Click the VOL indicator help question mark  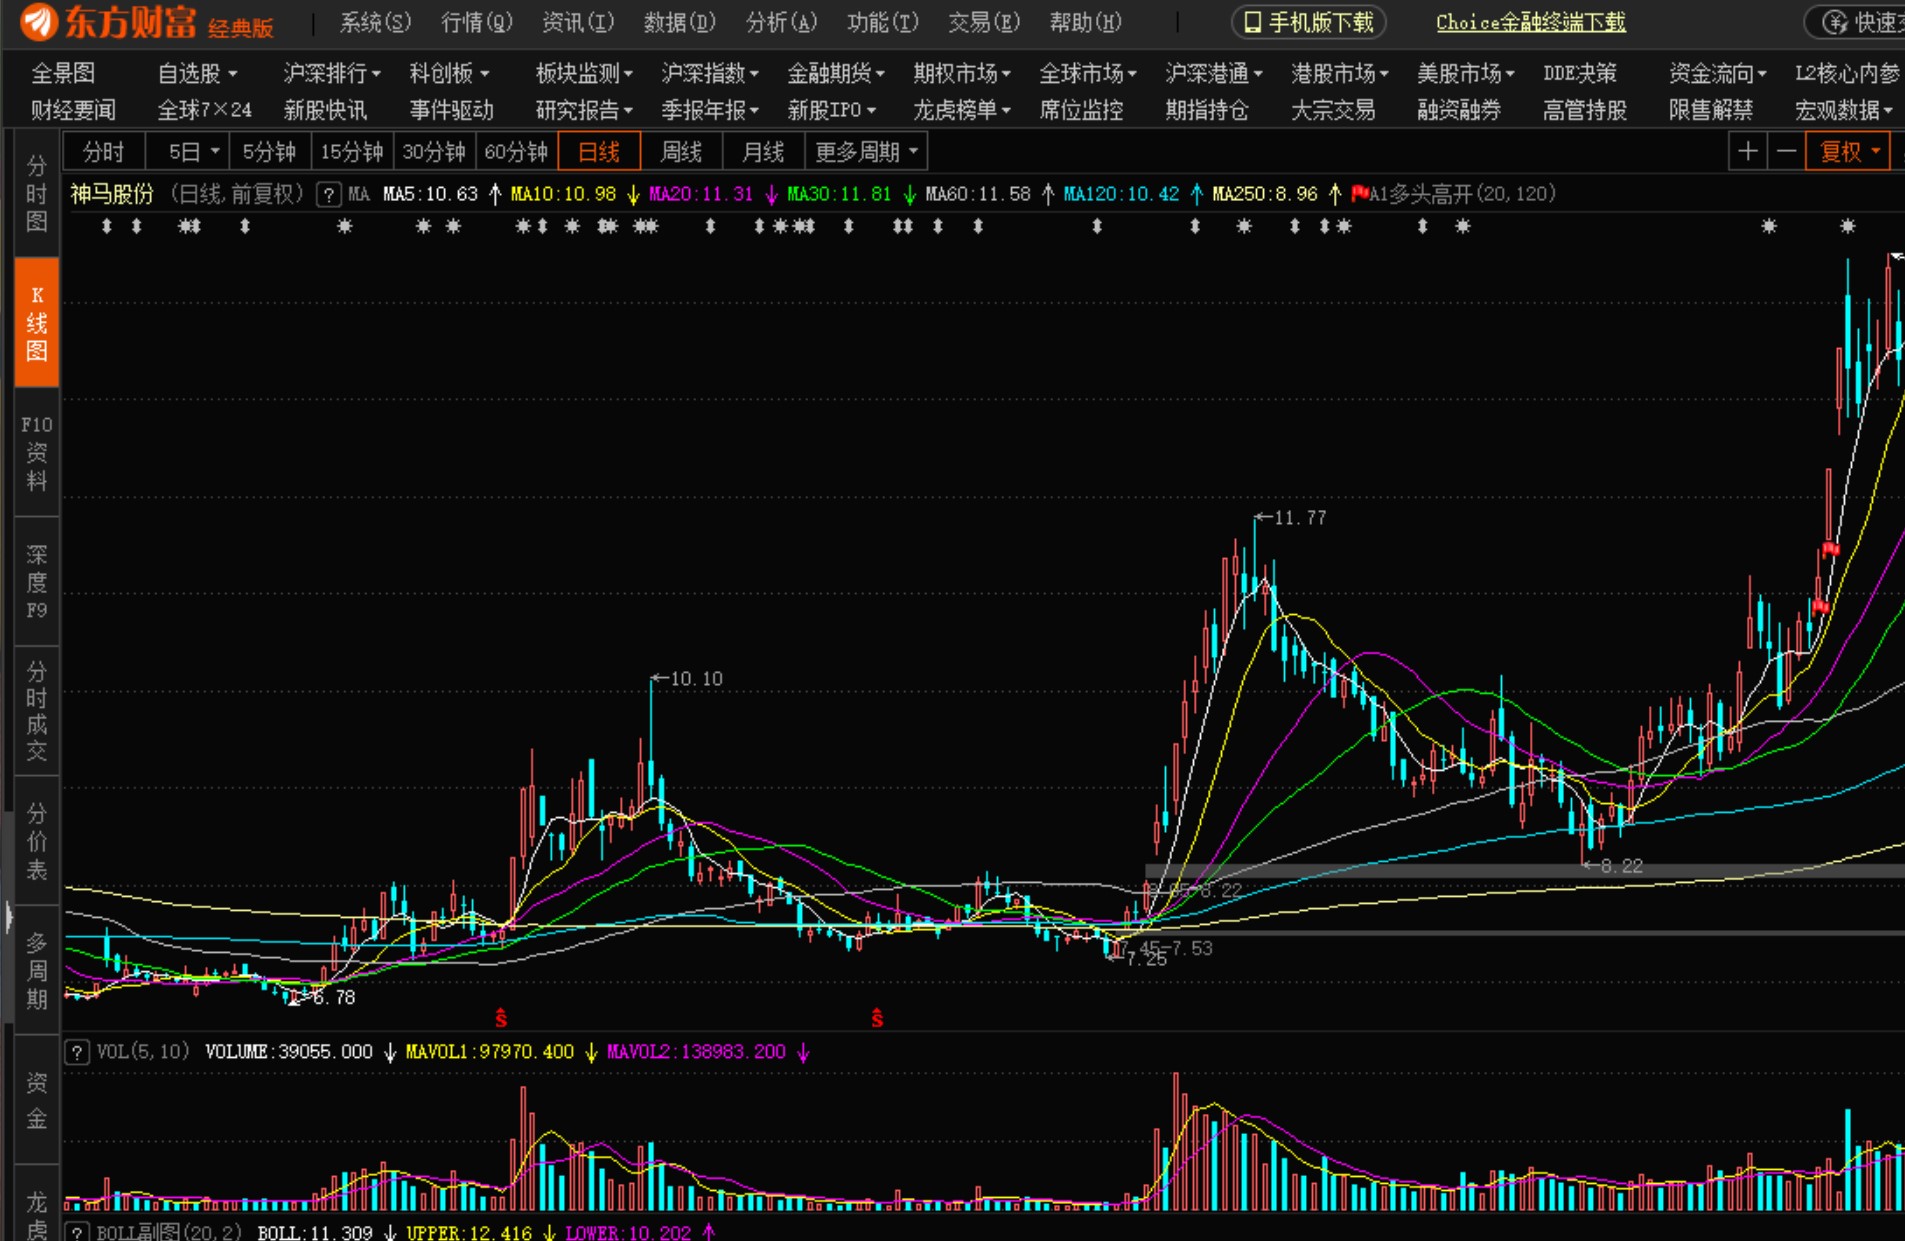point(77,1052)
